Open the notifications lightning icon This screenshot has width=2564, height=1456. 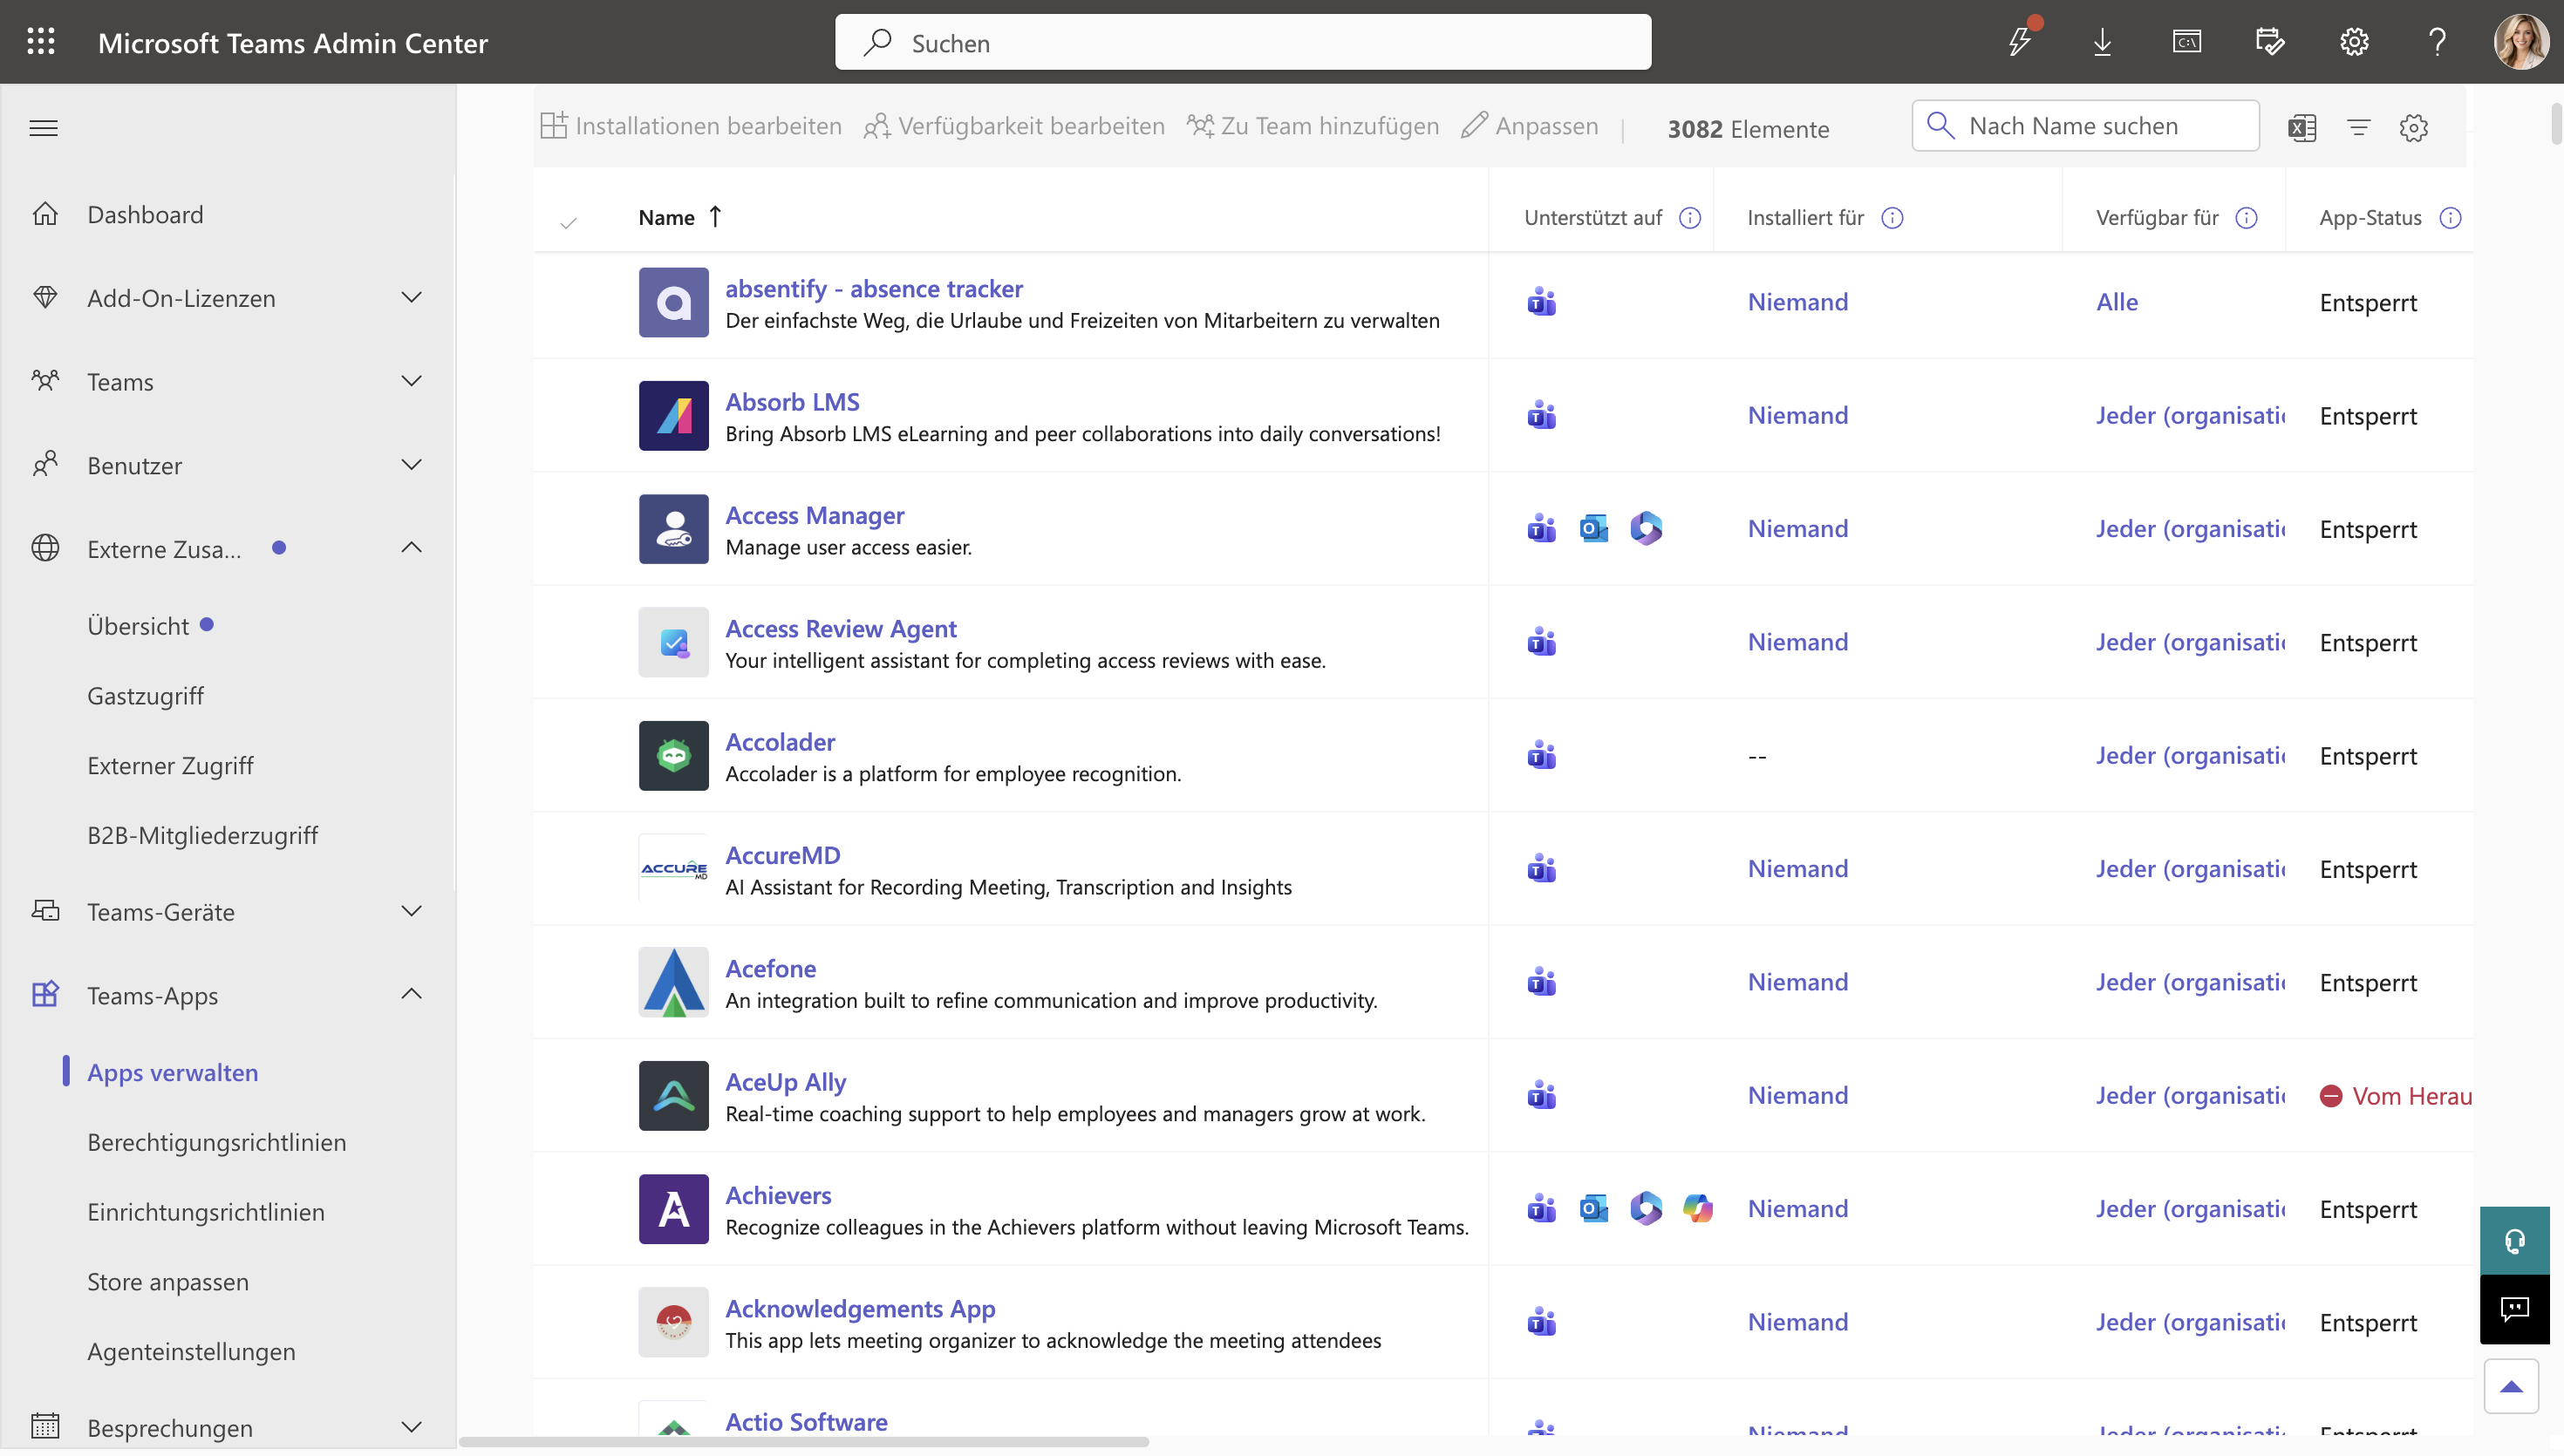click(2020, 42)
